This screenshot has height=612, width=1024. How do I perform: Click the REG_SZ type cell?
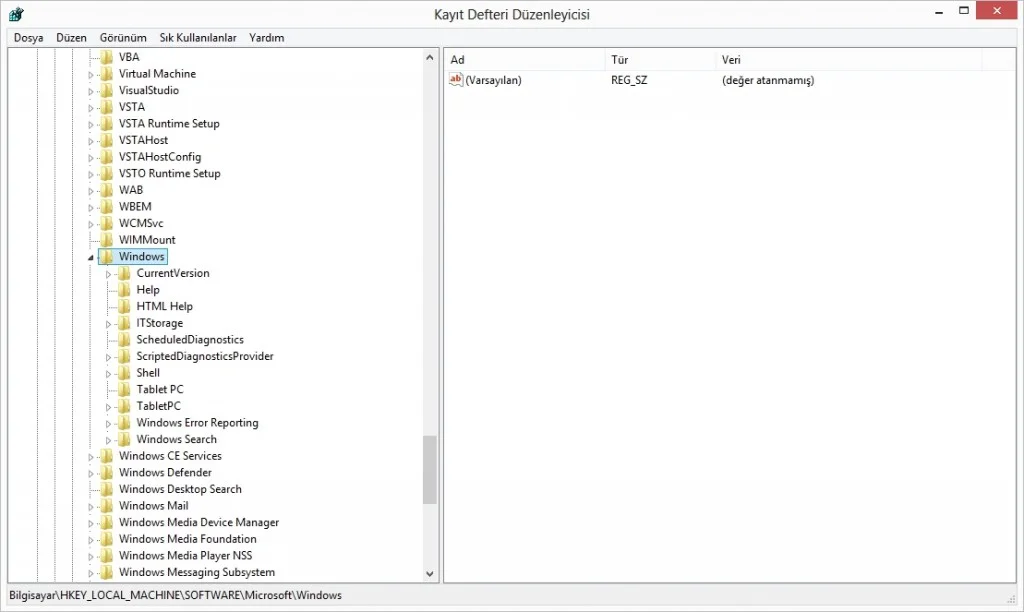click(x=629, y=80)
